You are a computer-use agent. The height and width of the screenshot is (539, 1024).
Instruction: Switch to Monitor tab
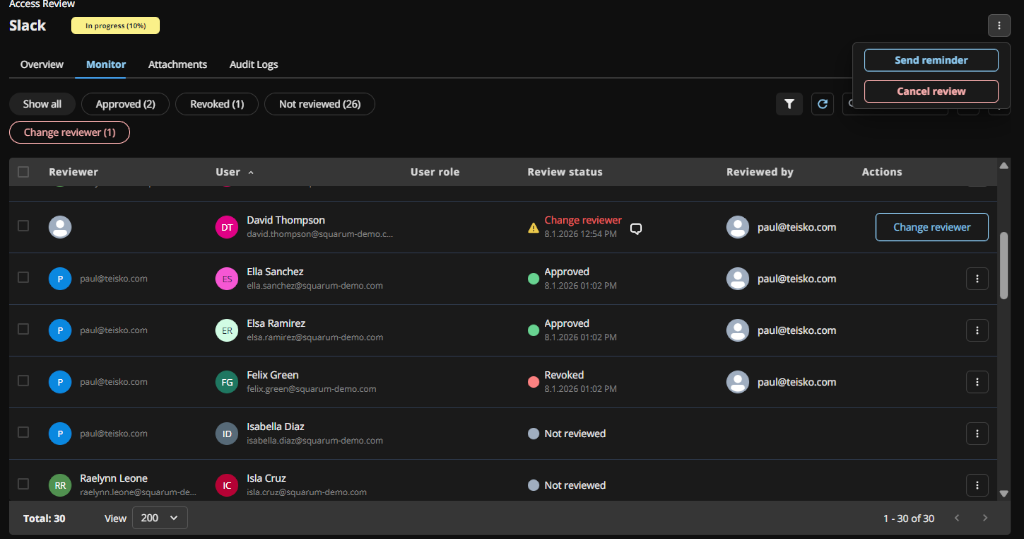click(x=106, y=64)
